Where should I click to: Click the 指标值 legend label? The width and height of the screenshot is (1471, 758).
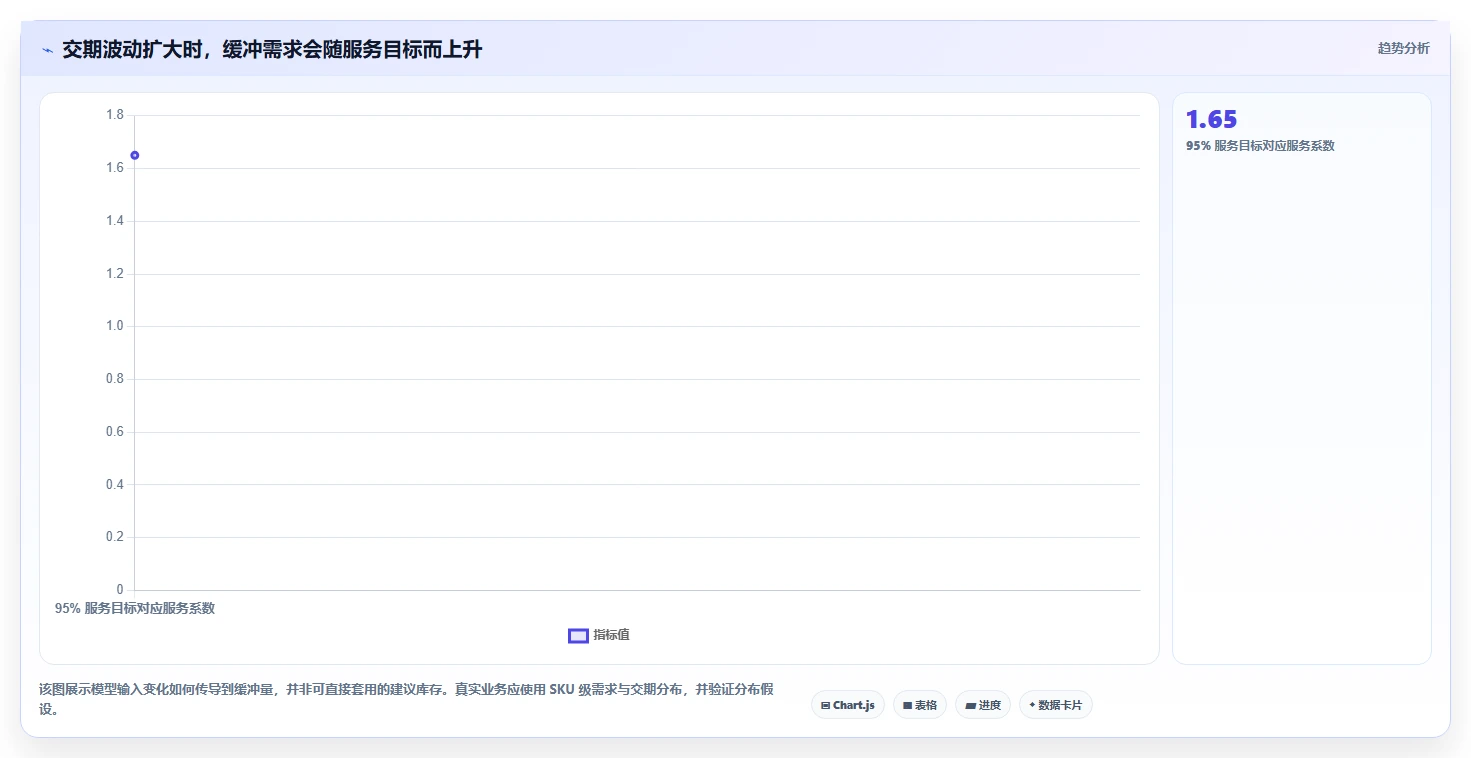[611, 636]
